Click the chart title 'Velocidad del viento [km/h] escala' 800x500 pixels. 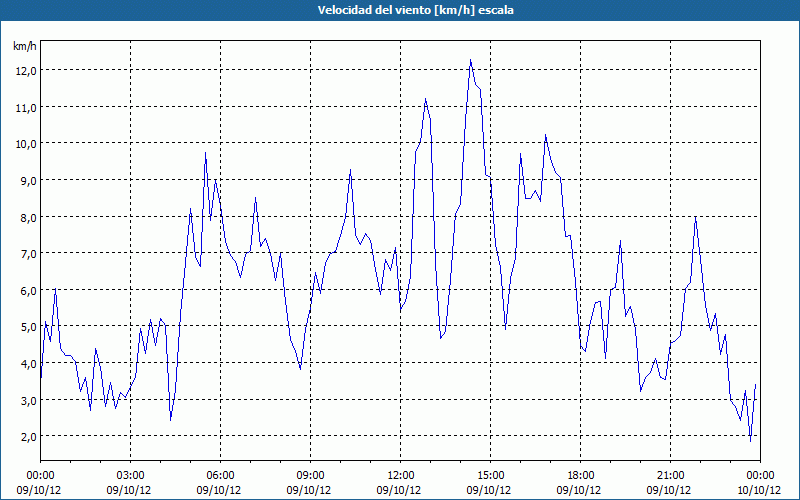(x=415, y=10)
